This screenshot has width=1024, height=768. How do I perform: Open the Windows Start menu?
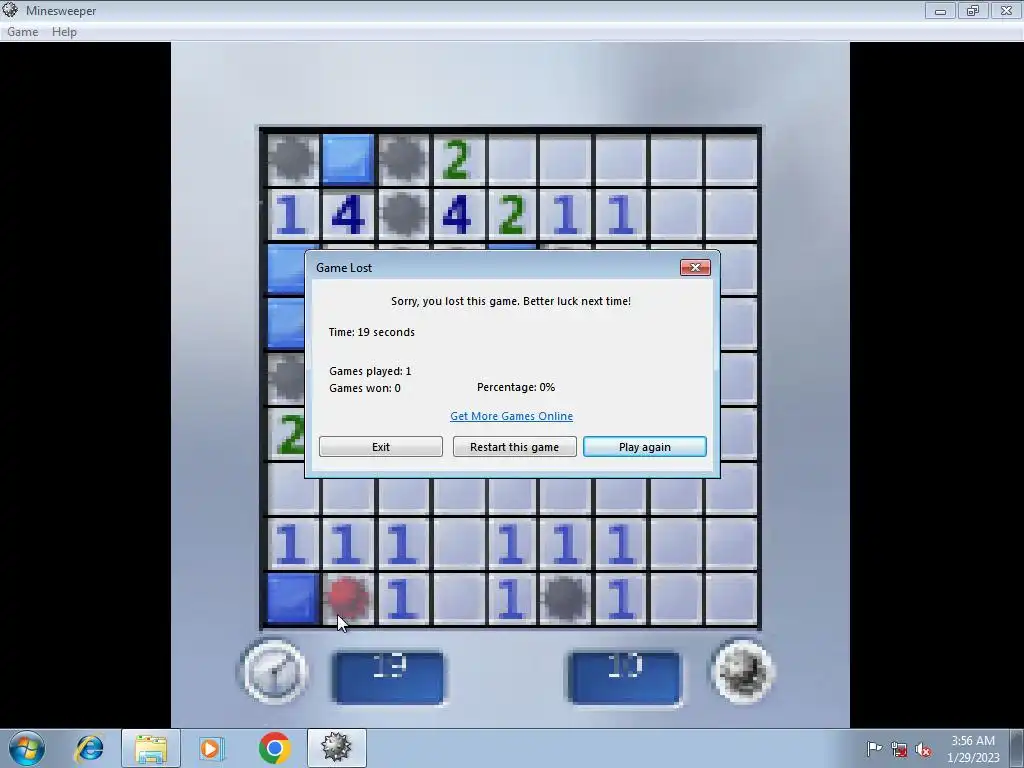(27, 748)
